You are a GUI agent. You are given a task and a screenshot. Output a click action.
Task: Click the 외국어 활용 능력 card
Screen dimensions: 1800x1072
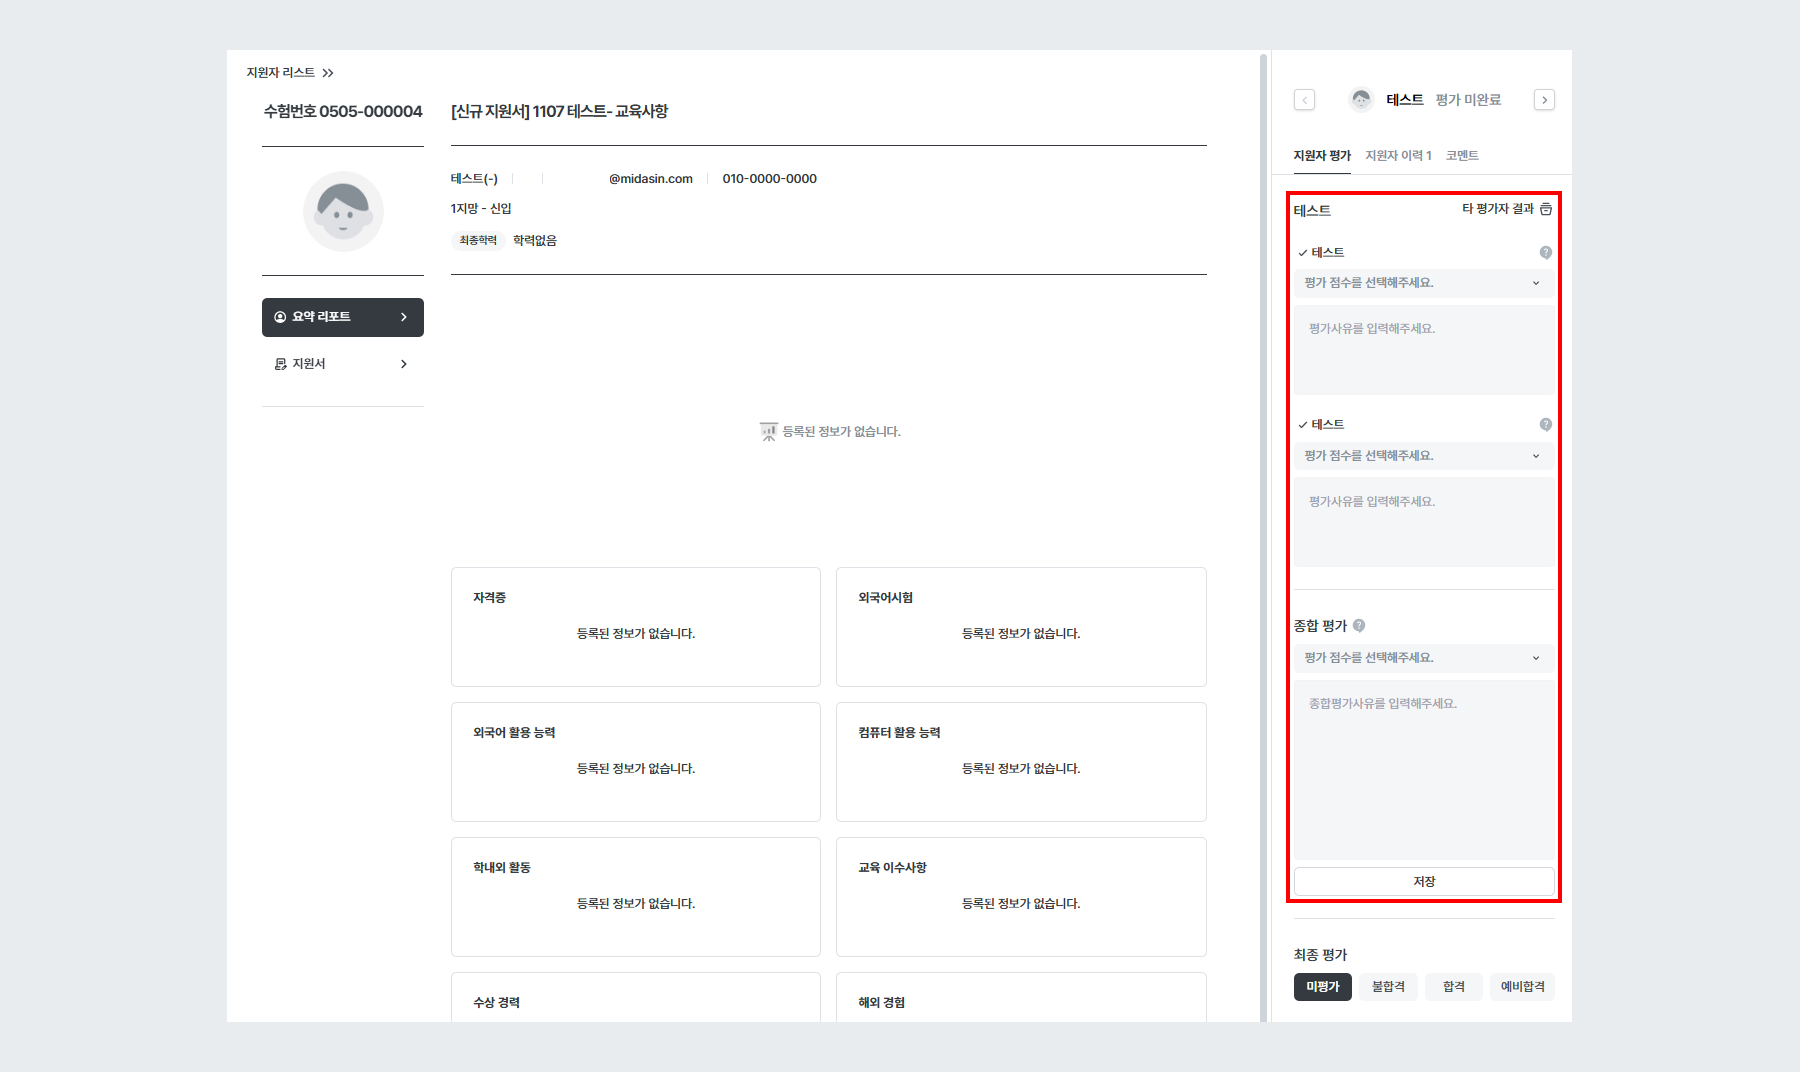pyautogui.click(x=636, y=762)
